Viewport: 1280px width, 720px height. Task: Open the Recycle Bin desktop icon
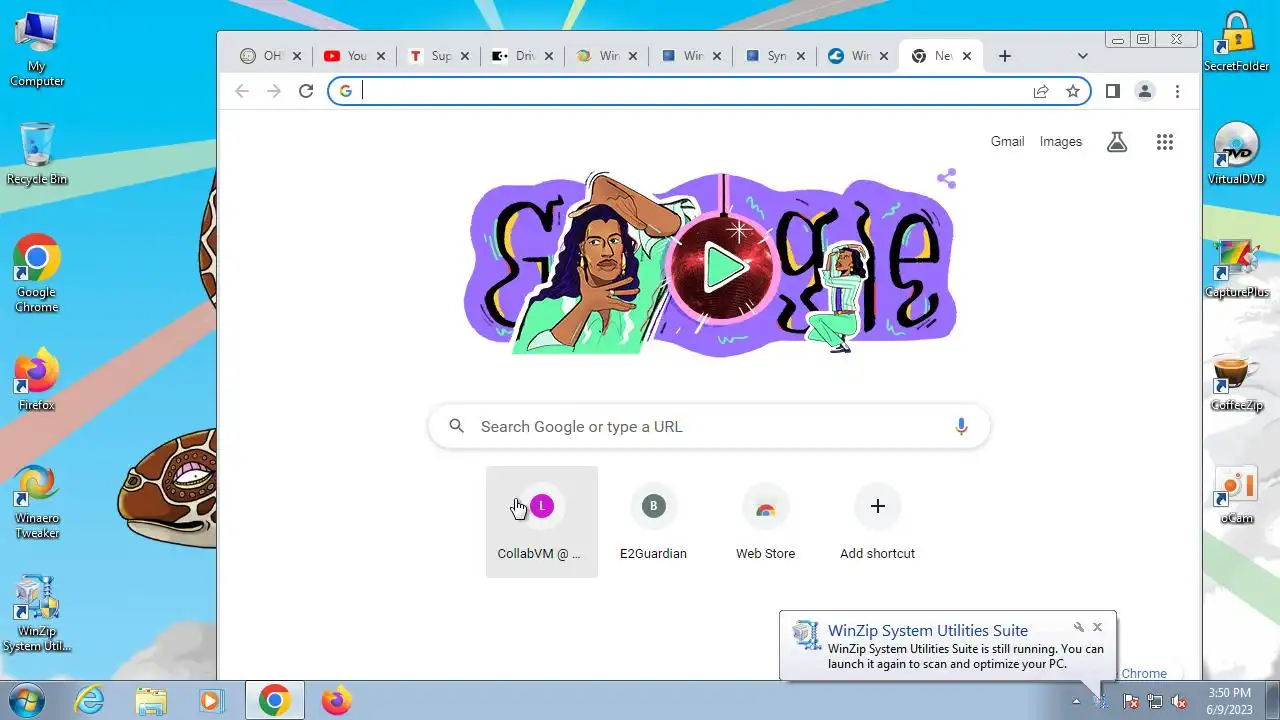[37, 153]
